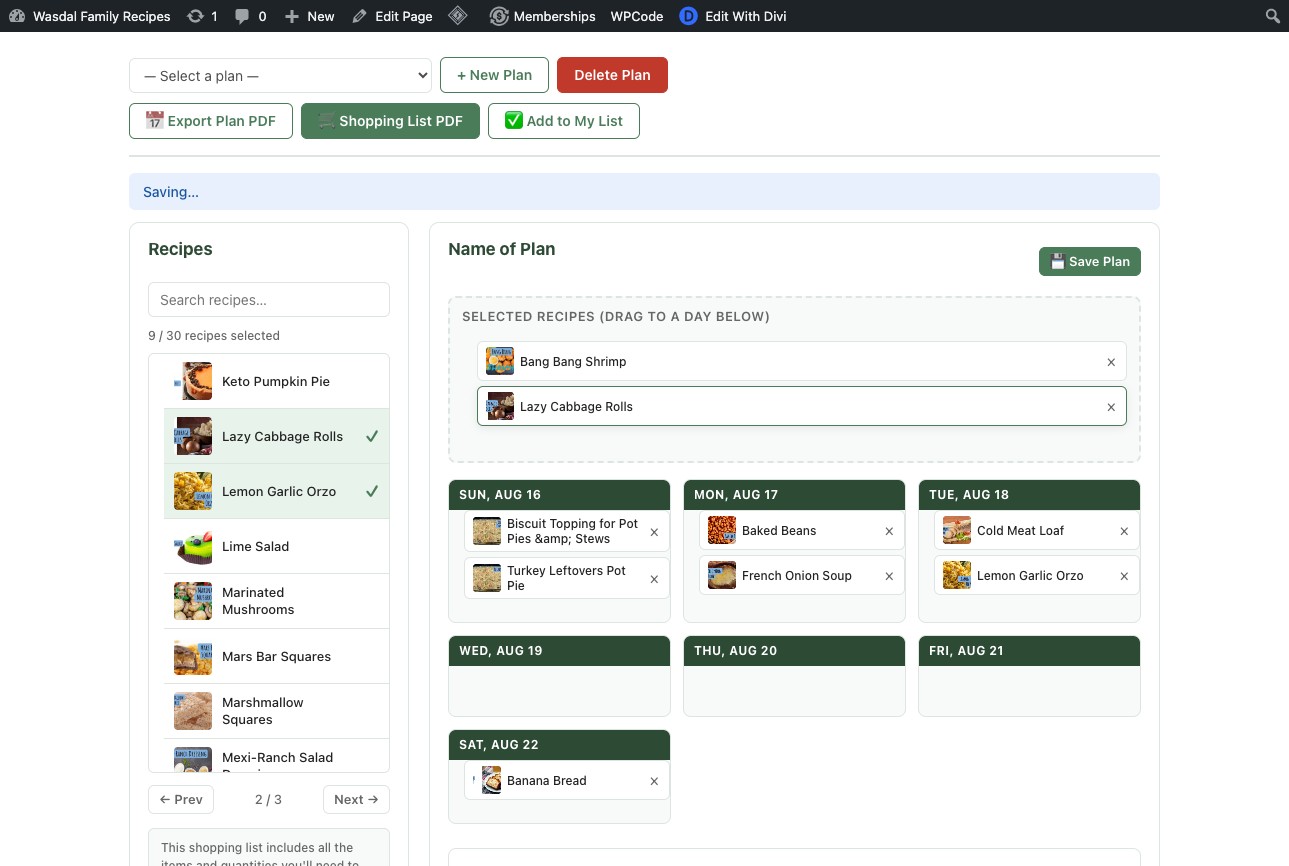Remove Cold Meat Loaf from Tue, Aug 18
Viewport: 1289px width, 866px height.
1124,531
